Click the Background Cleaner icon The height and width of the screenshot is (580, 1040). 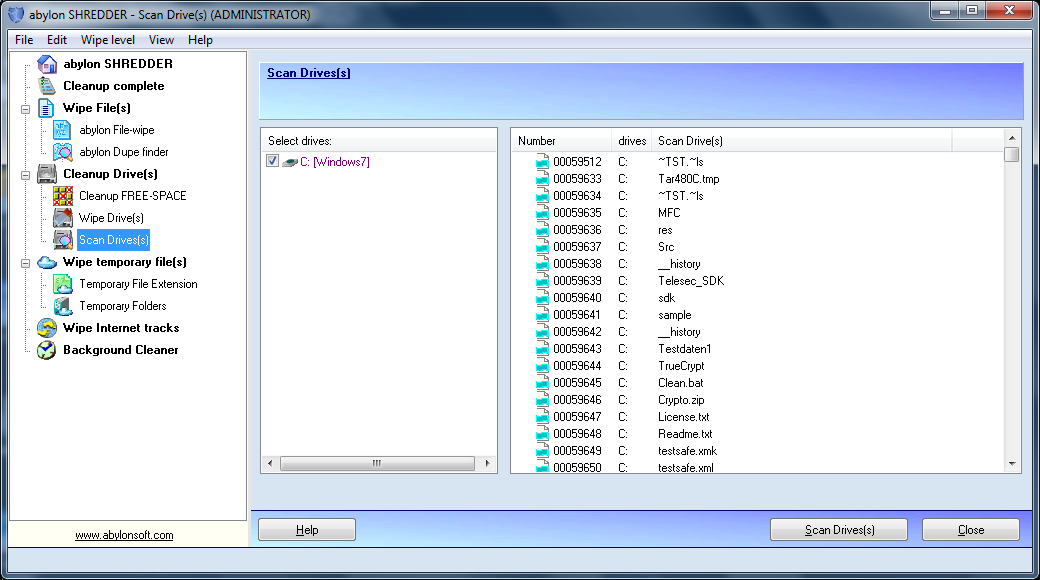point(47,350)
